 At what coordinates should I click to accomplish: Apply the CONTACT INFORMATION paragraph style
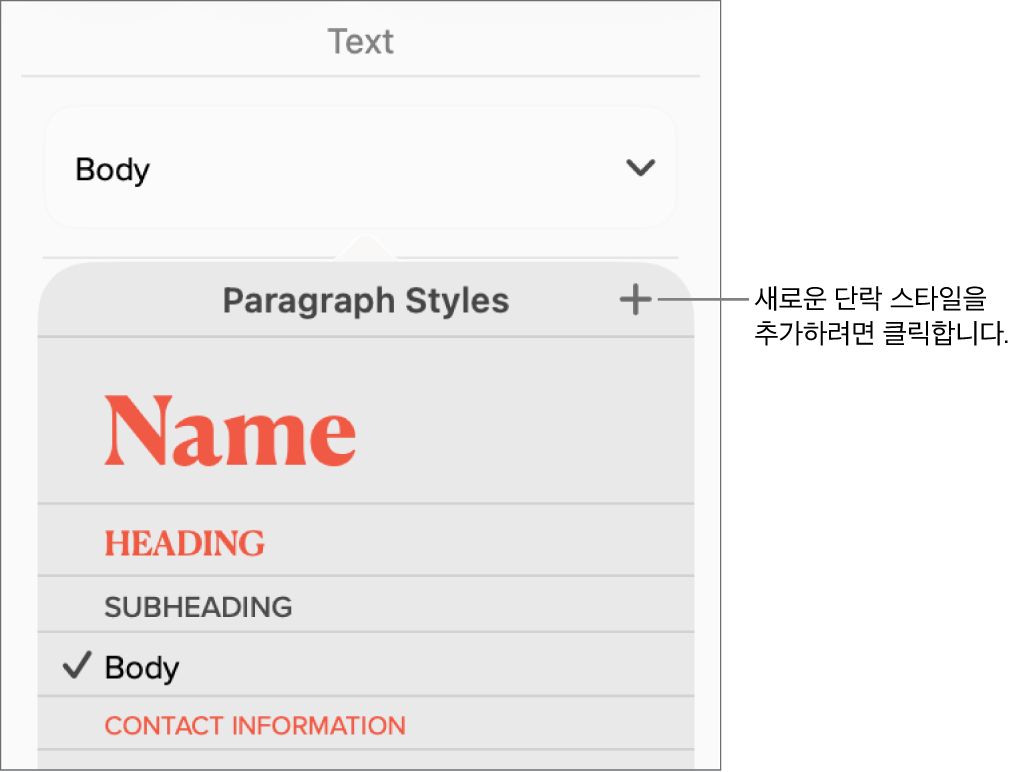coord(365,724)
